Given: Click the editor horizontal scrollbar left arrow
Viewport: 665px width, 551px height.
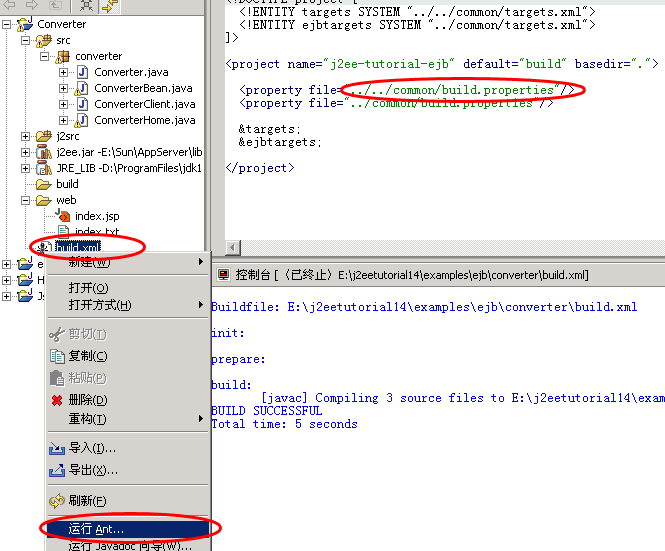Looking at the screenshot, I should coord(232,247).
